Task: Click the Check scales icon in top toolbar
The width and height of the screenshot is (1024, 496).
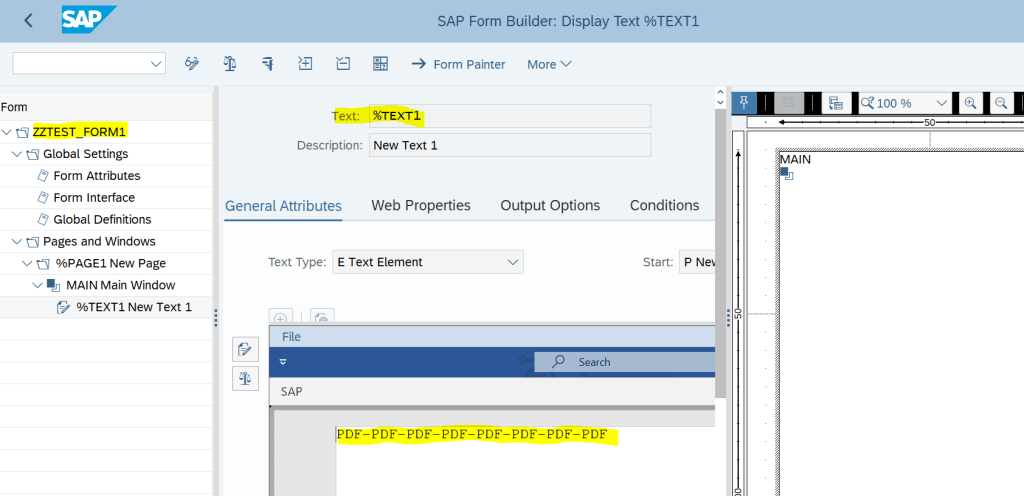Action: (x=230, y=64)
